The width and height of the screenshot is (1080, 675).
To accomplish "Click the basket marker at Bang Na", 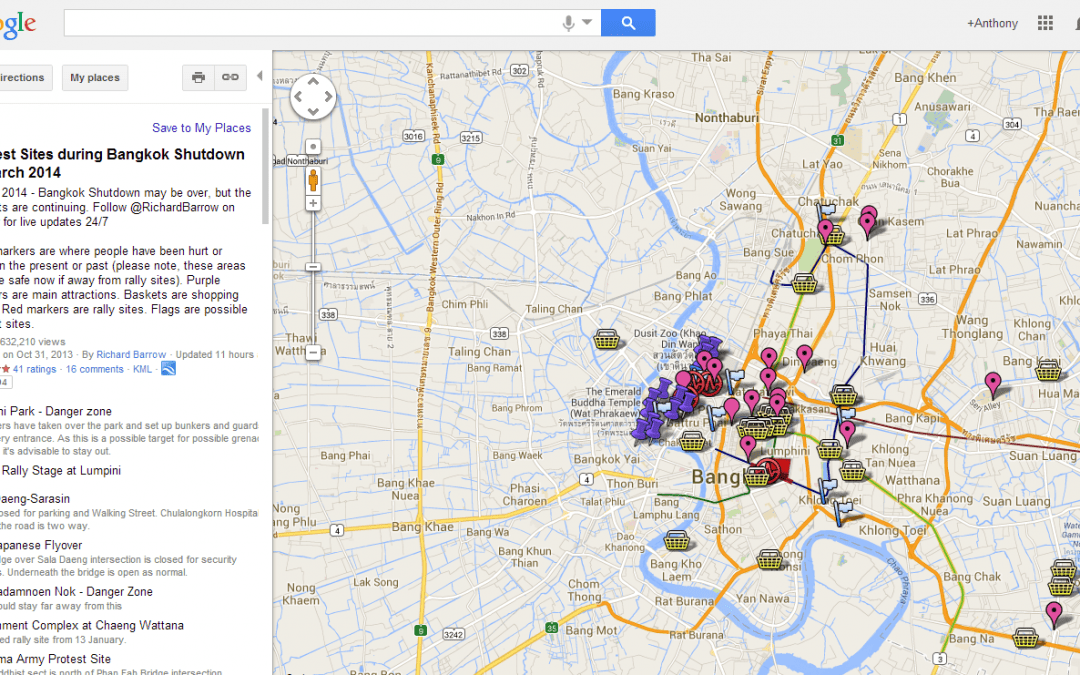I will tap(1026, 638).
